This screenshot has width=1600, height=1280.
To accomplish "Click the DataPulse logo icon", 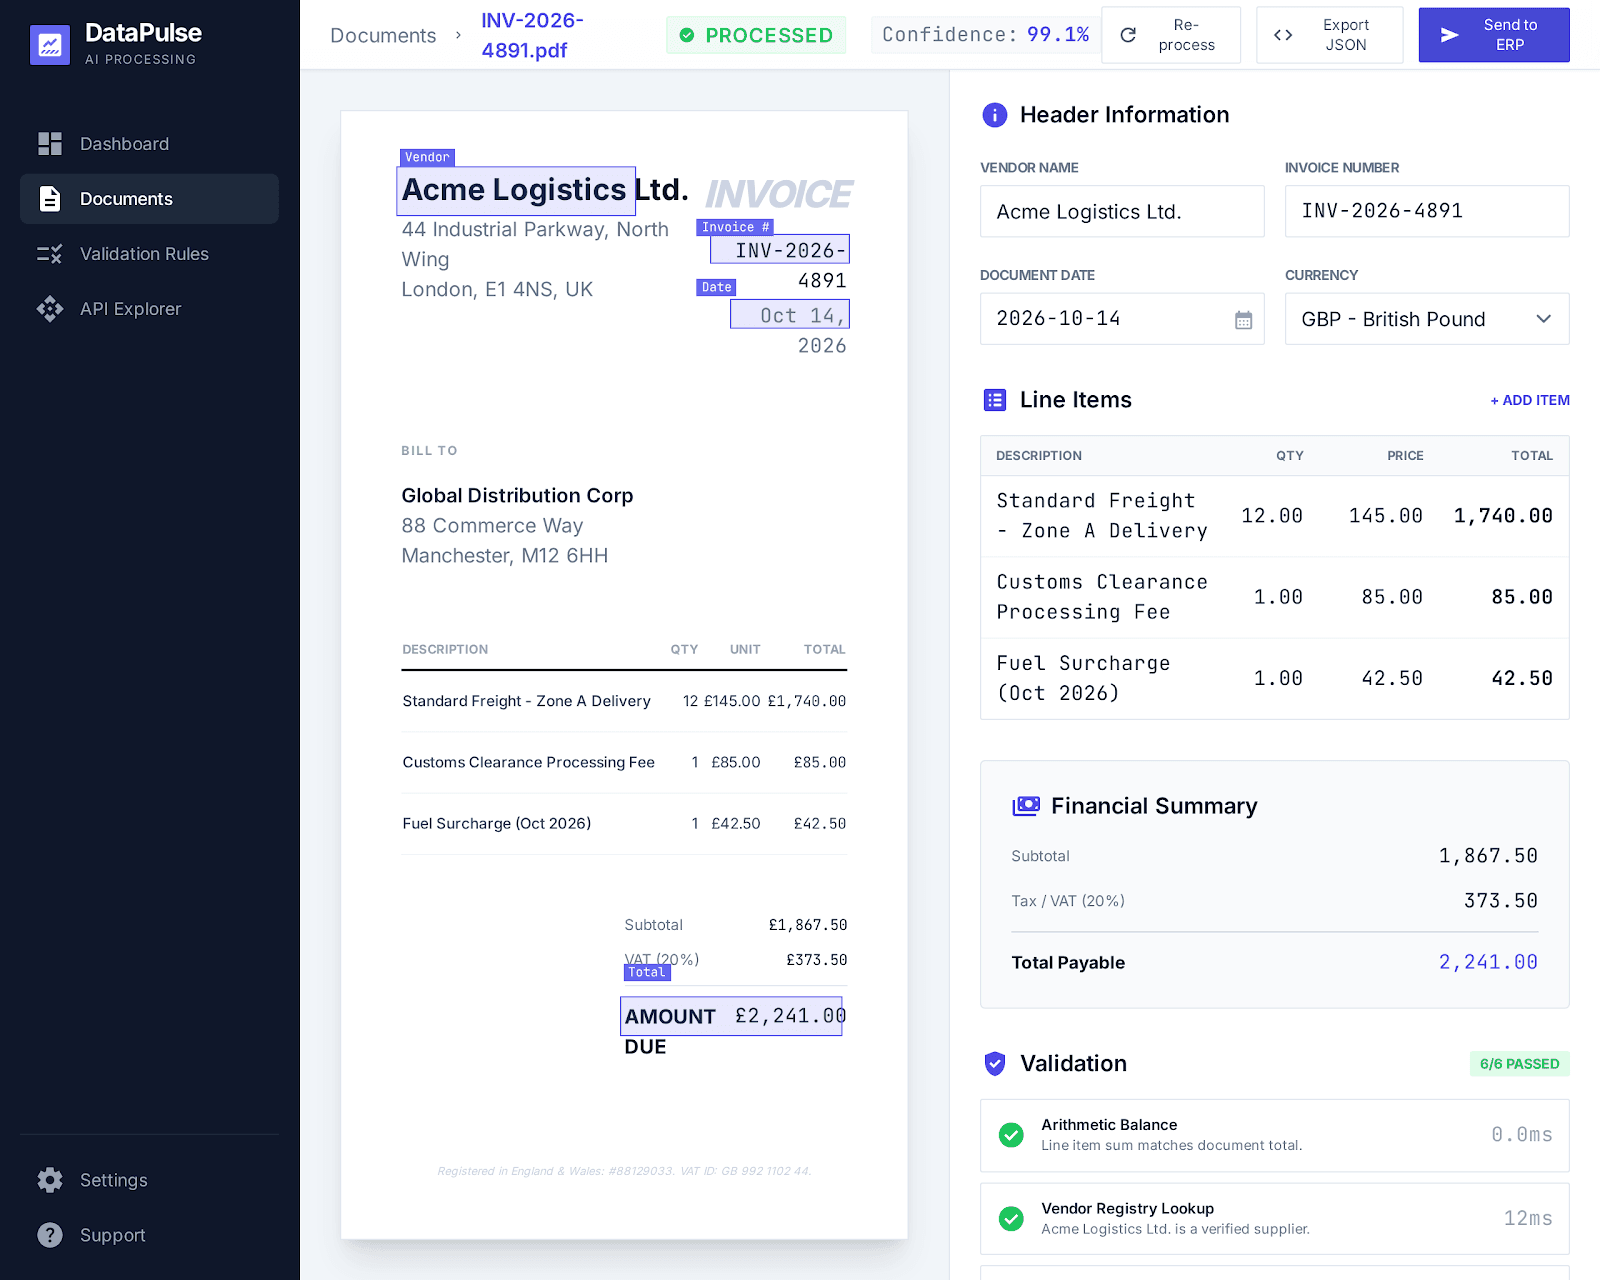I will point(50,45).
